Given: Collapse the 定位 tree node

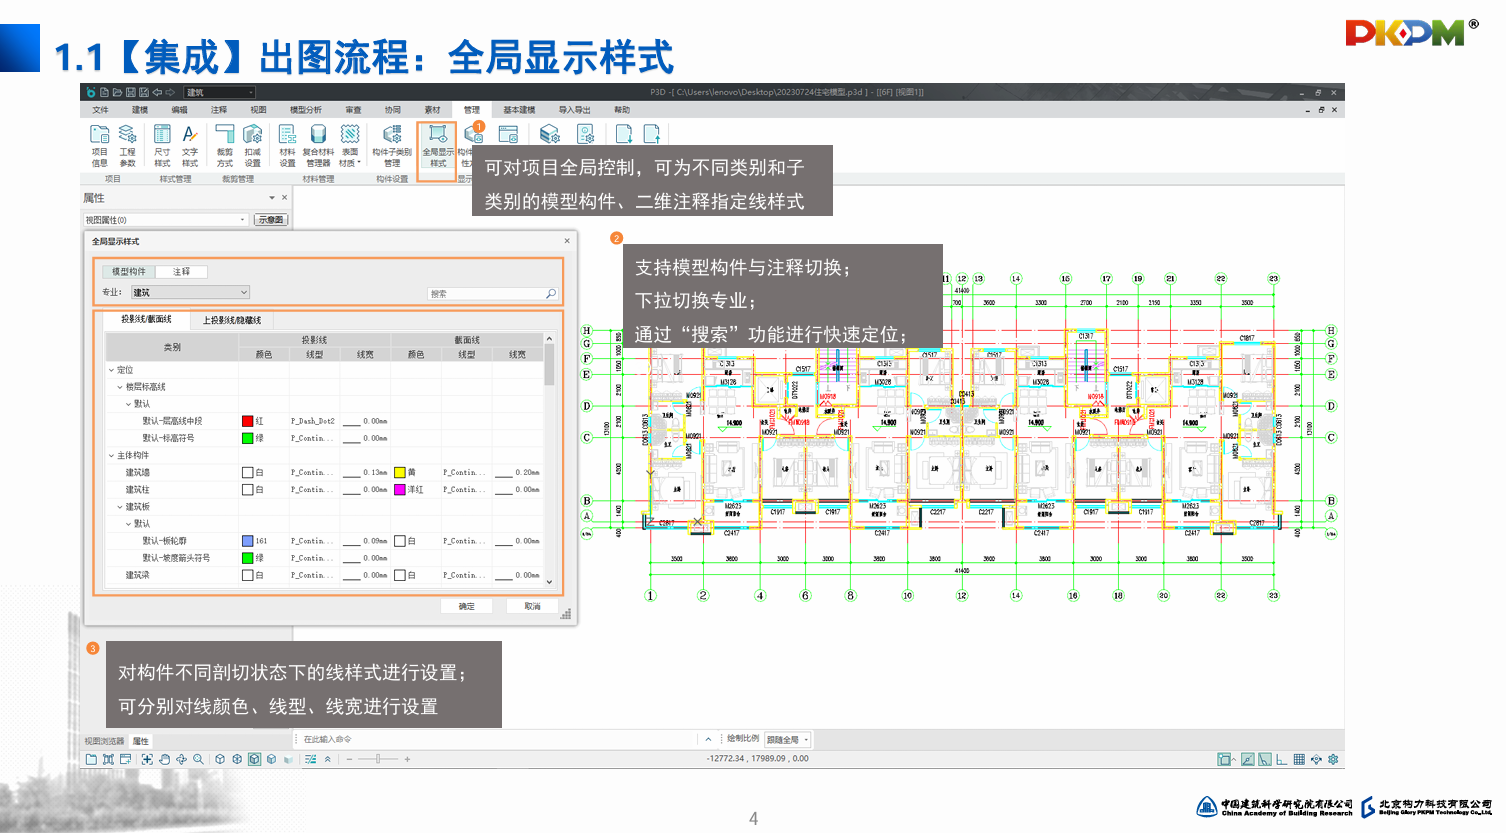Looking at the screenshot, I should [111, 370].
